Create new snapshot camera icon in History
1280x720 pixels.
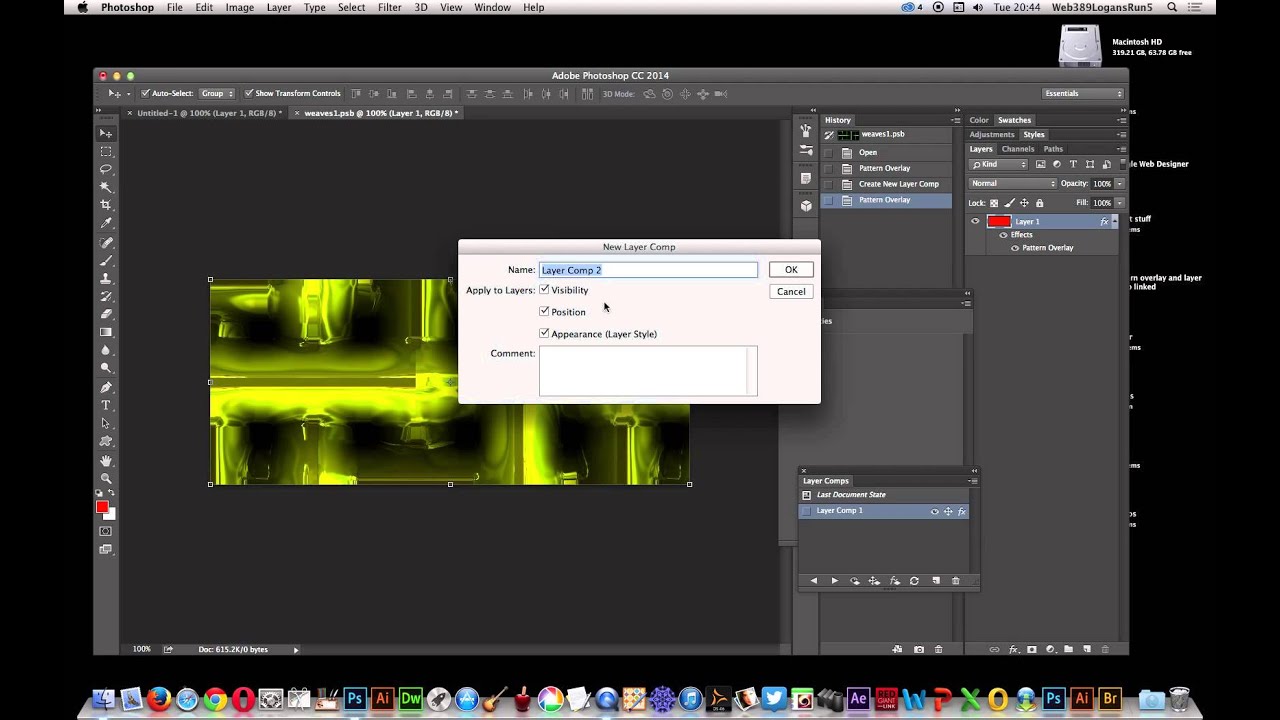[919, 649]
